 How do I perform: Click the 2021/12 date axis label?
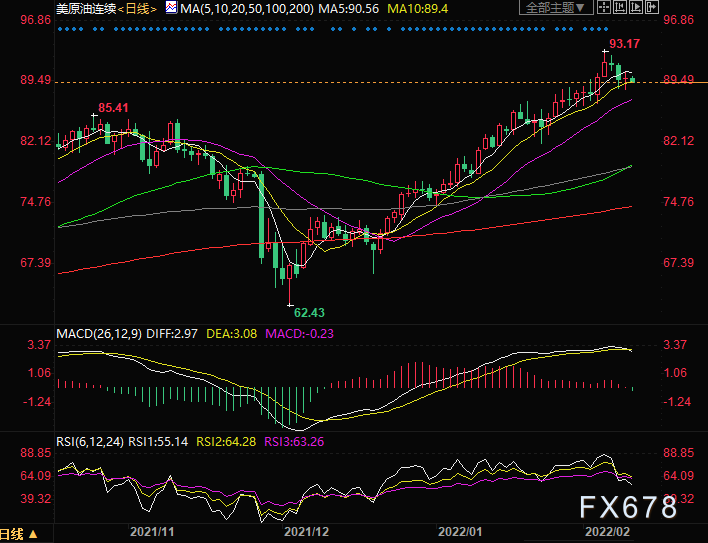click(x=306, y=532)
